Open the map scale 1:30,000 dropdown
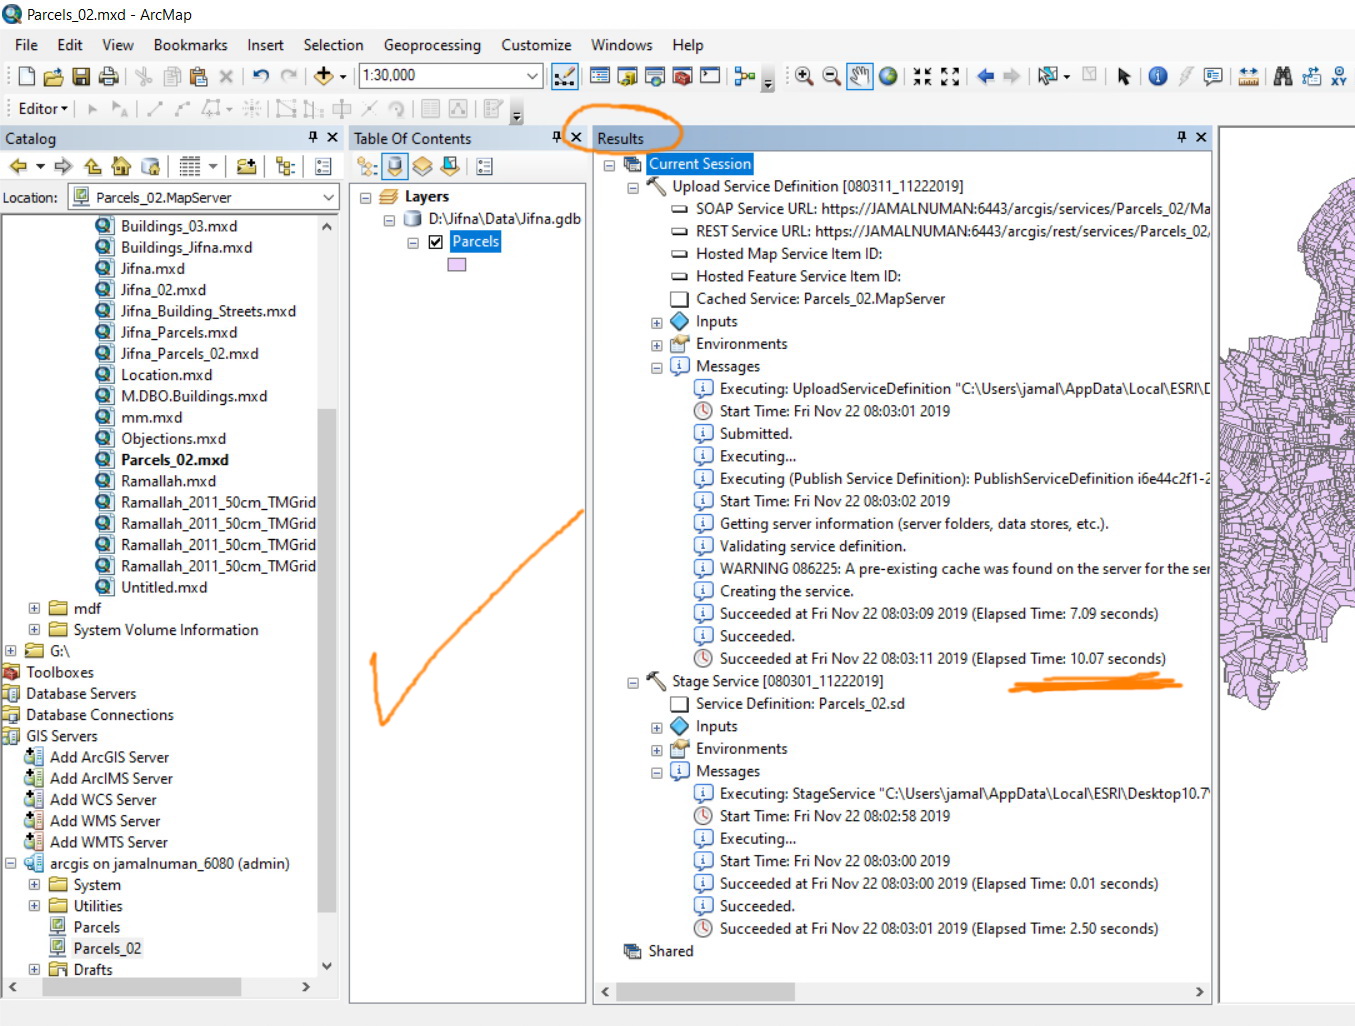Screen dimensions: 1355x1026 (533, 76)
